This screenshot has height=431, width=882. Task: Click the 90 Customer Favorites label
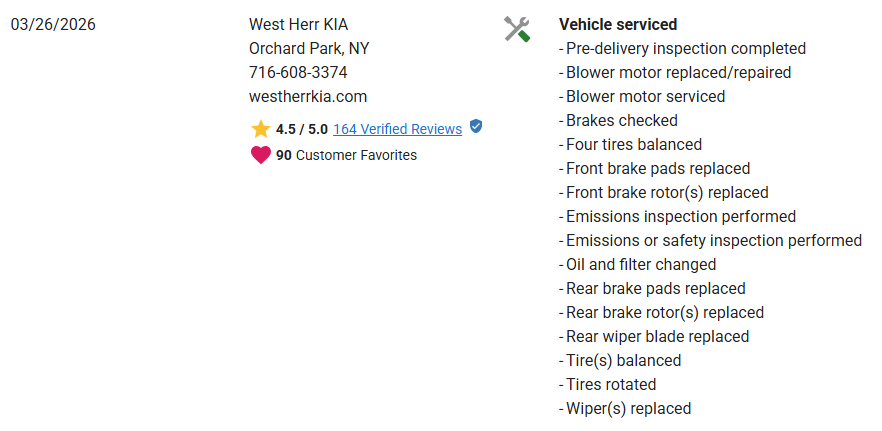tap(346, 155)
